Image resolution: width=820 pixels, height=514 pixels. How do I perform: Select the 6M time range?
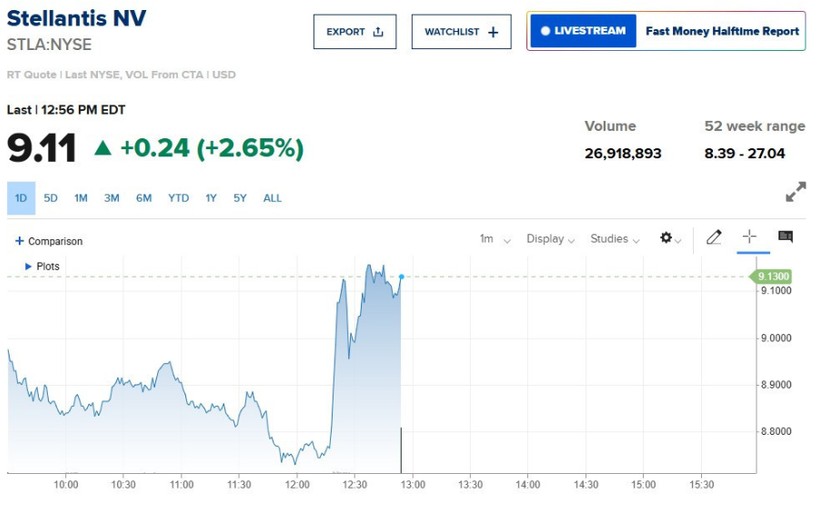click(x=144, y=198)
